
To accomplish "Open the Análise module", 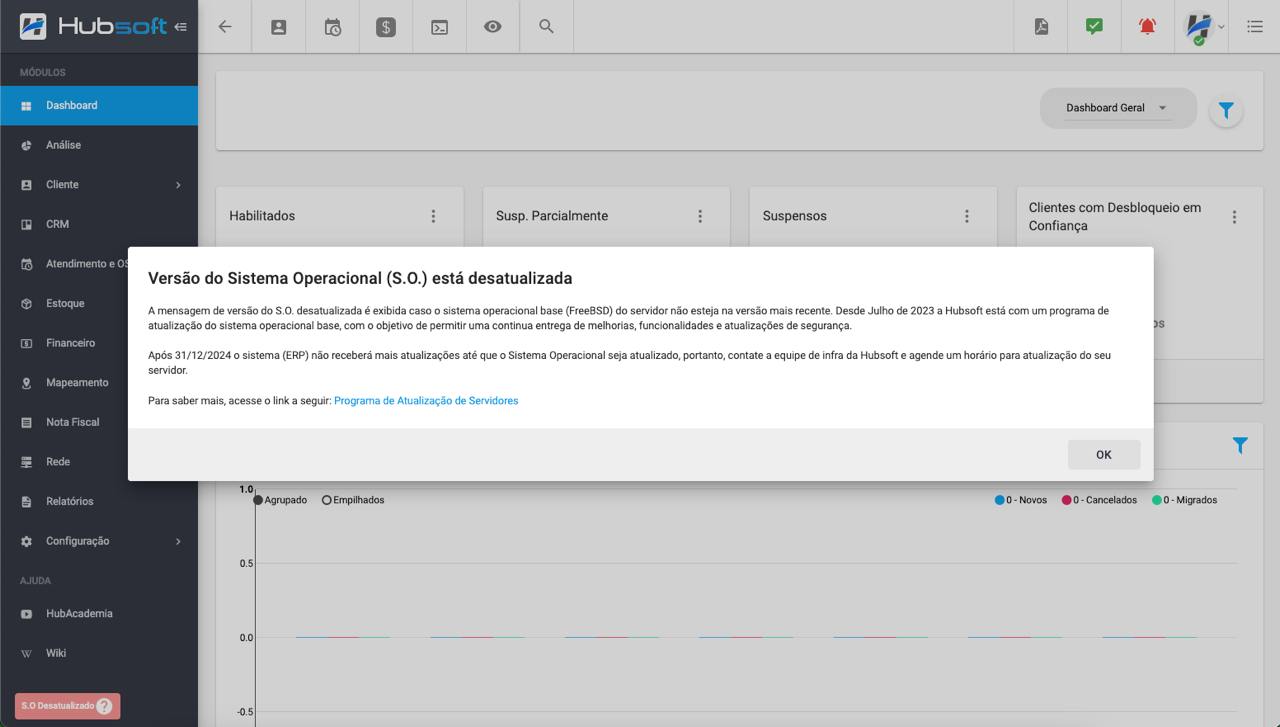I will coord(99,145).
